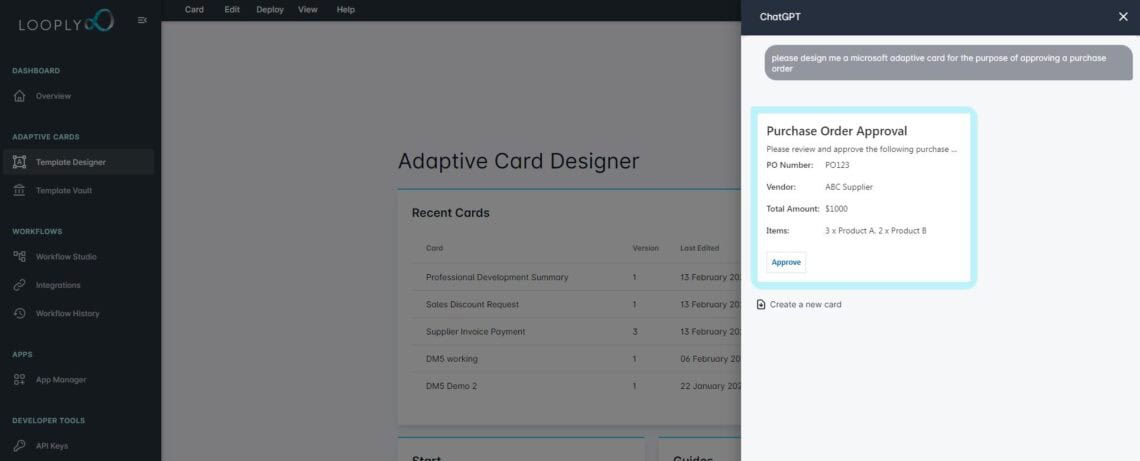Click the new card document icon
The height and width of the screenshot is (461, 1140).
[760, 305]
